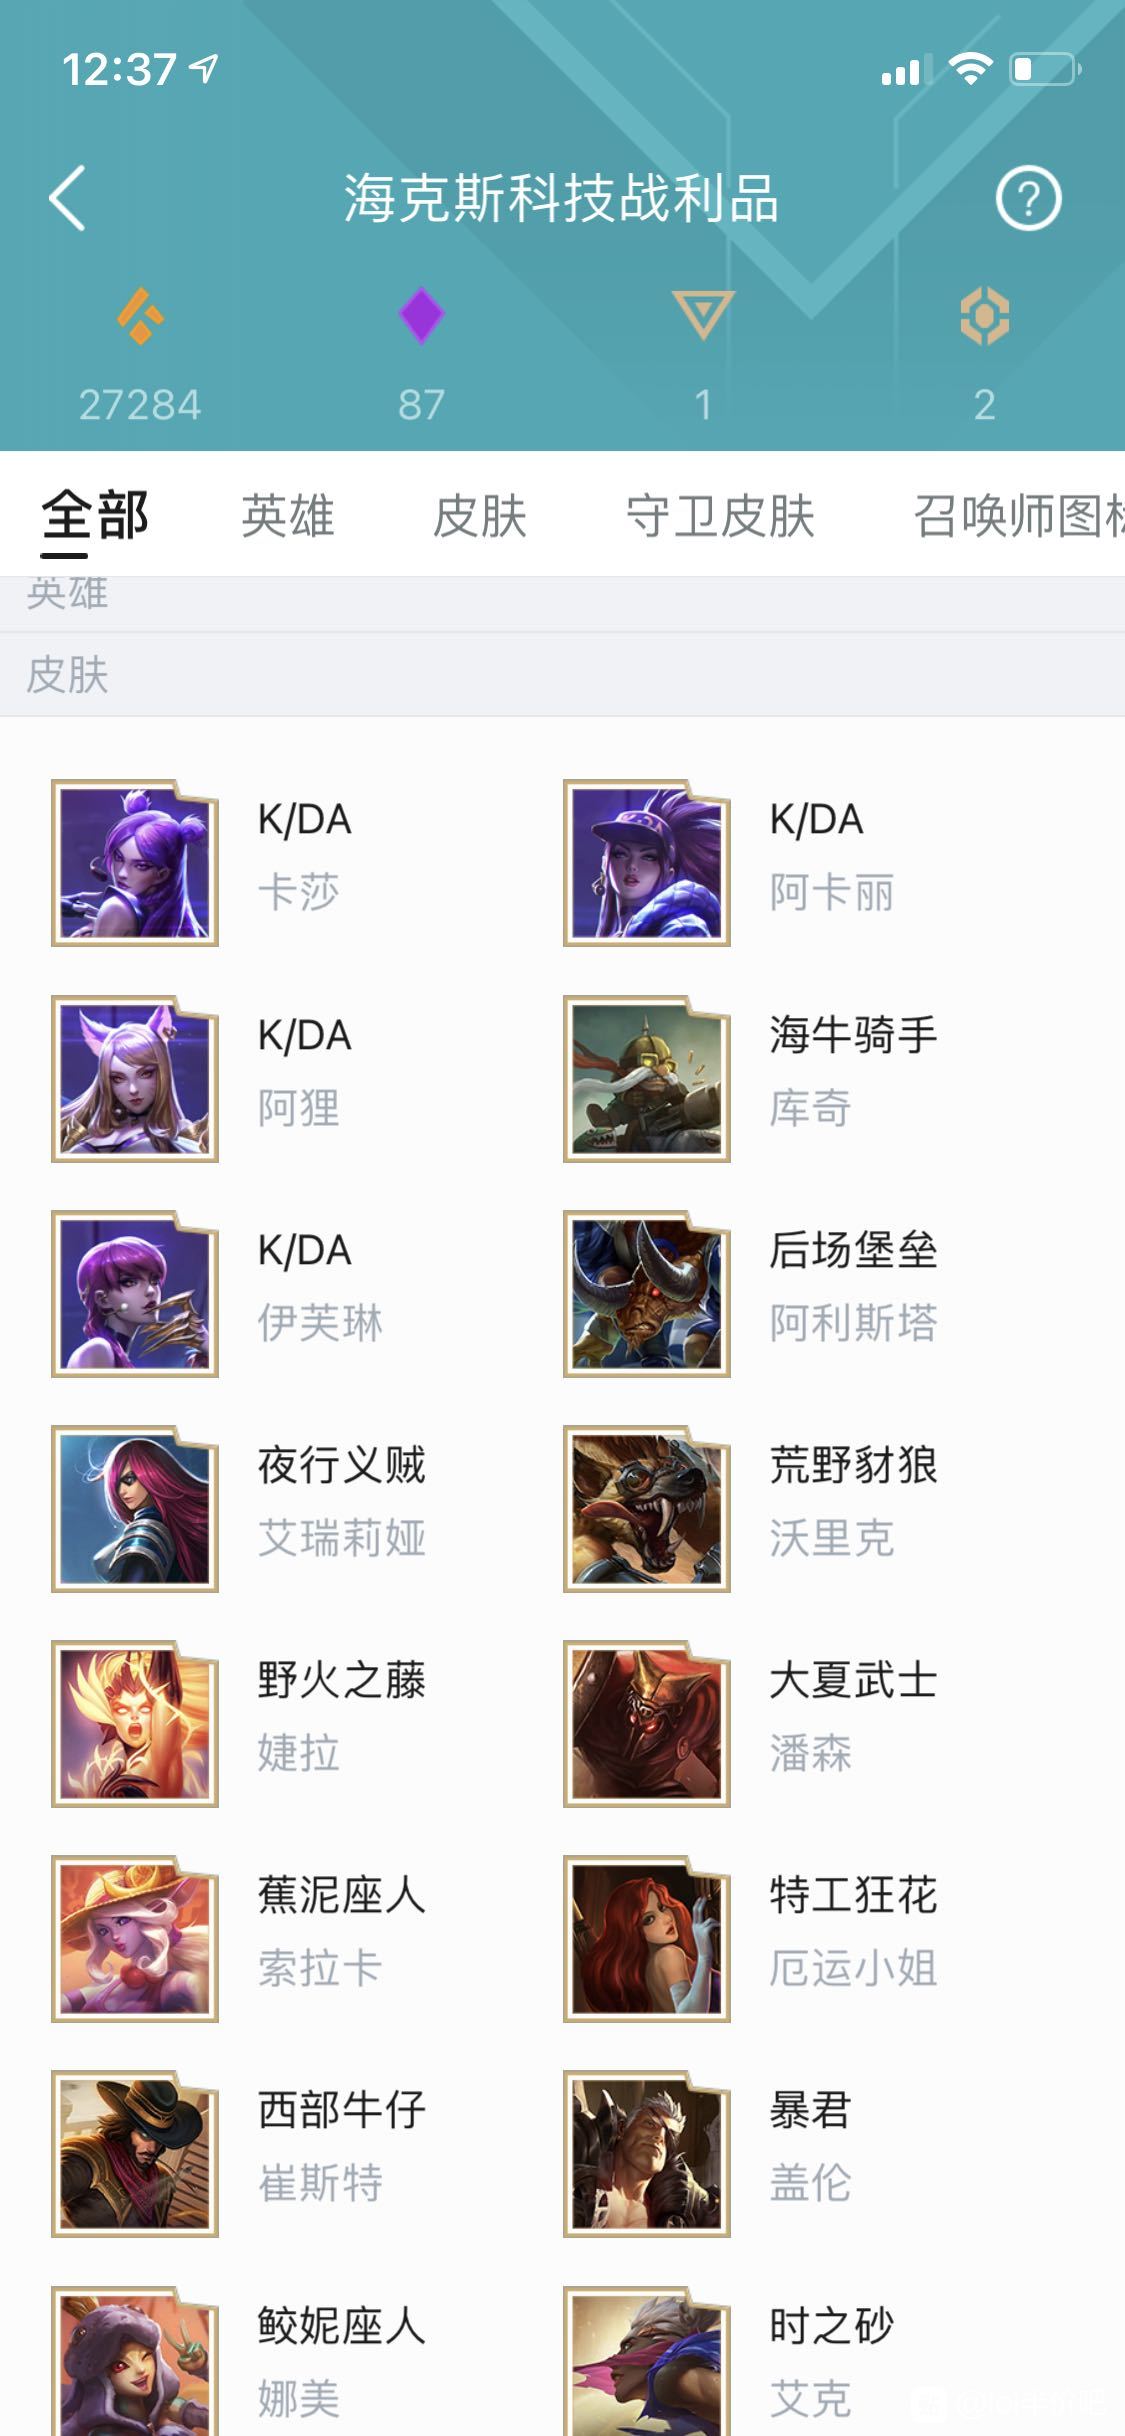
Task: Select K/DA 阿狸 skin thumbnail
Action: point(135,1078)
